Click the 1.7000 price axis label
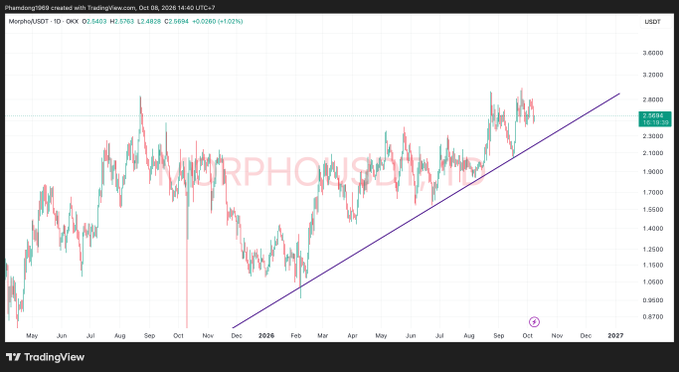The image size is (679, 372). [x=653, y=192]
